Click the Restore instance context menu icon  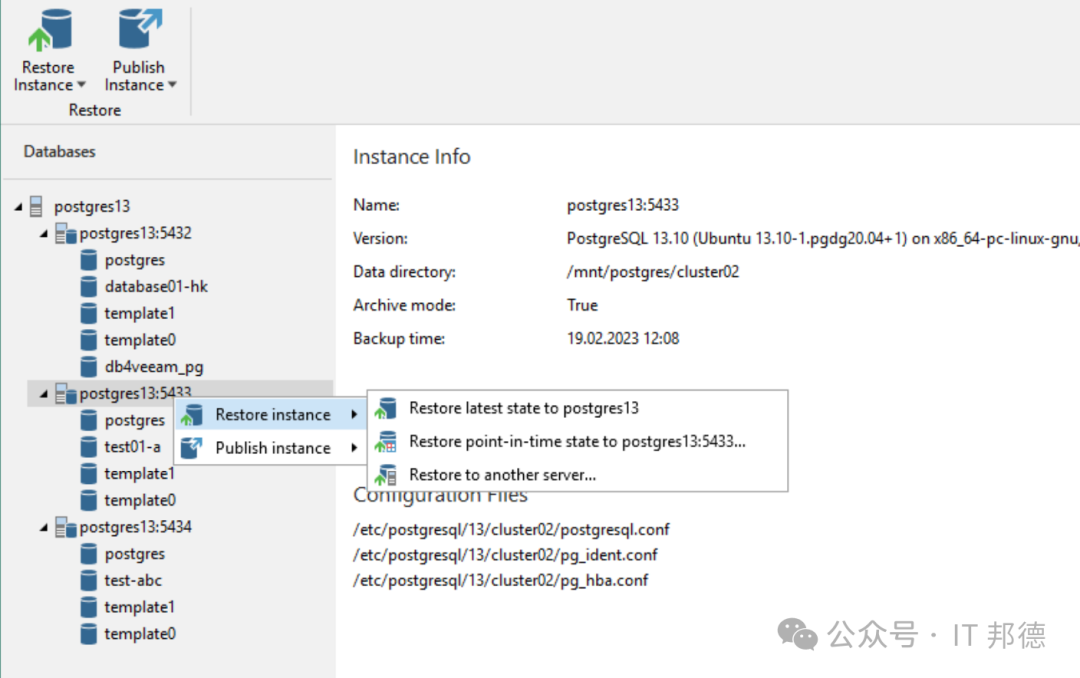[191, 414]
